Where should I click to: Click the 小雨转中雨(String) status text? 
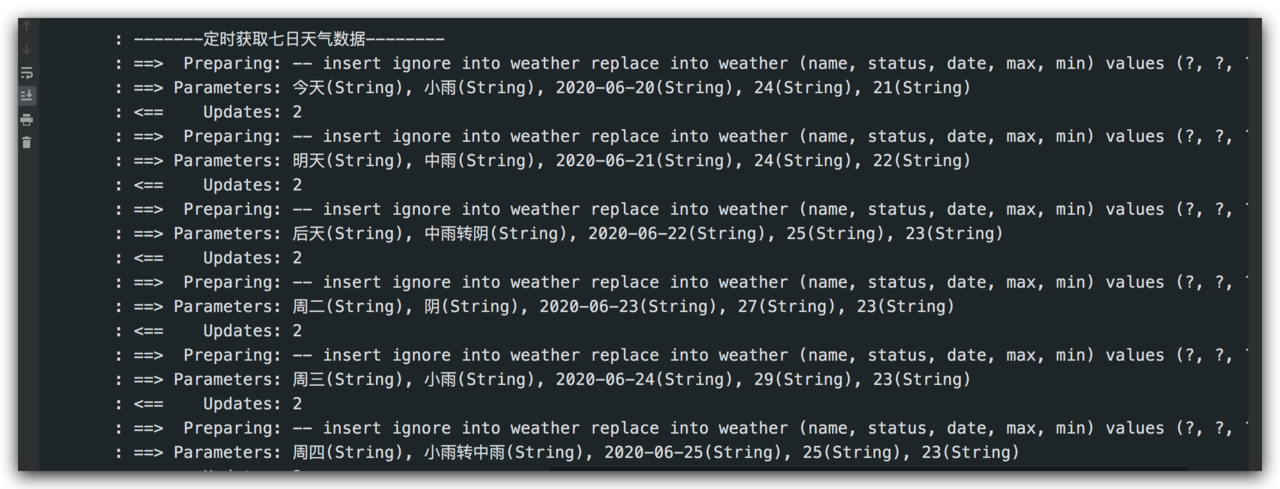(506, 453)
